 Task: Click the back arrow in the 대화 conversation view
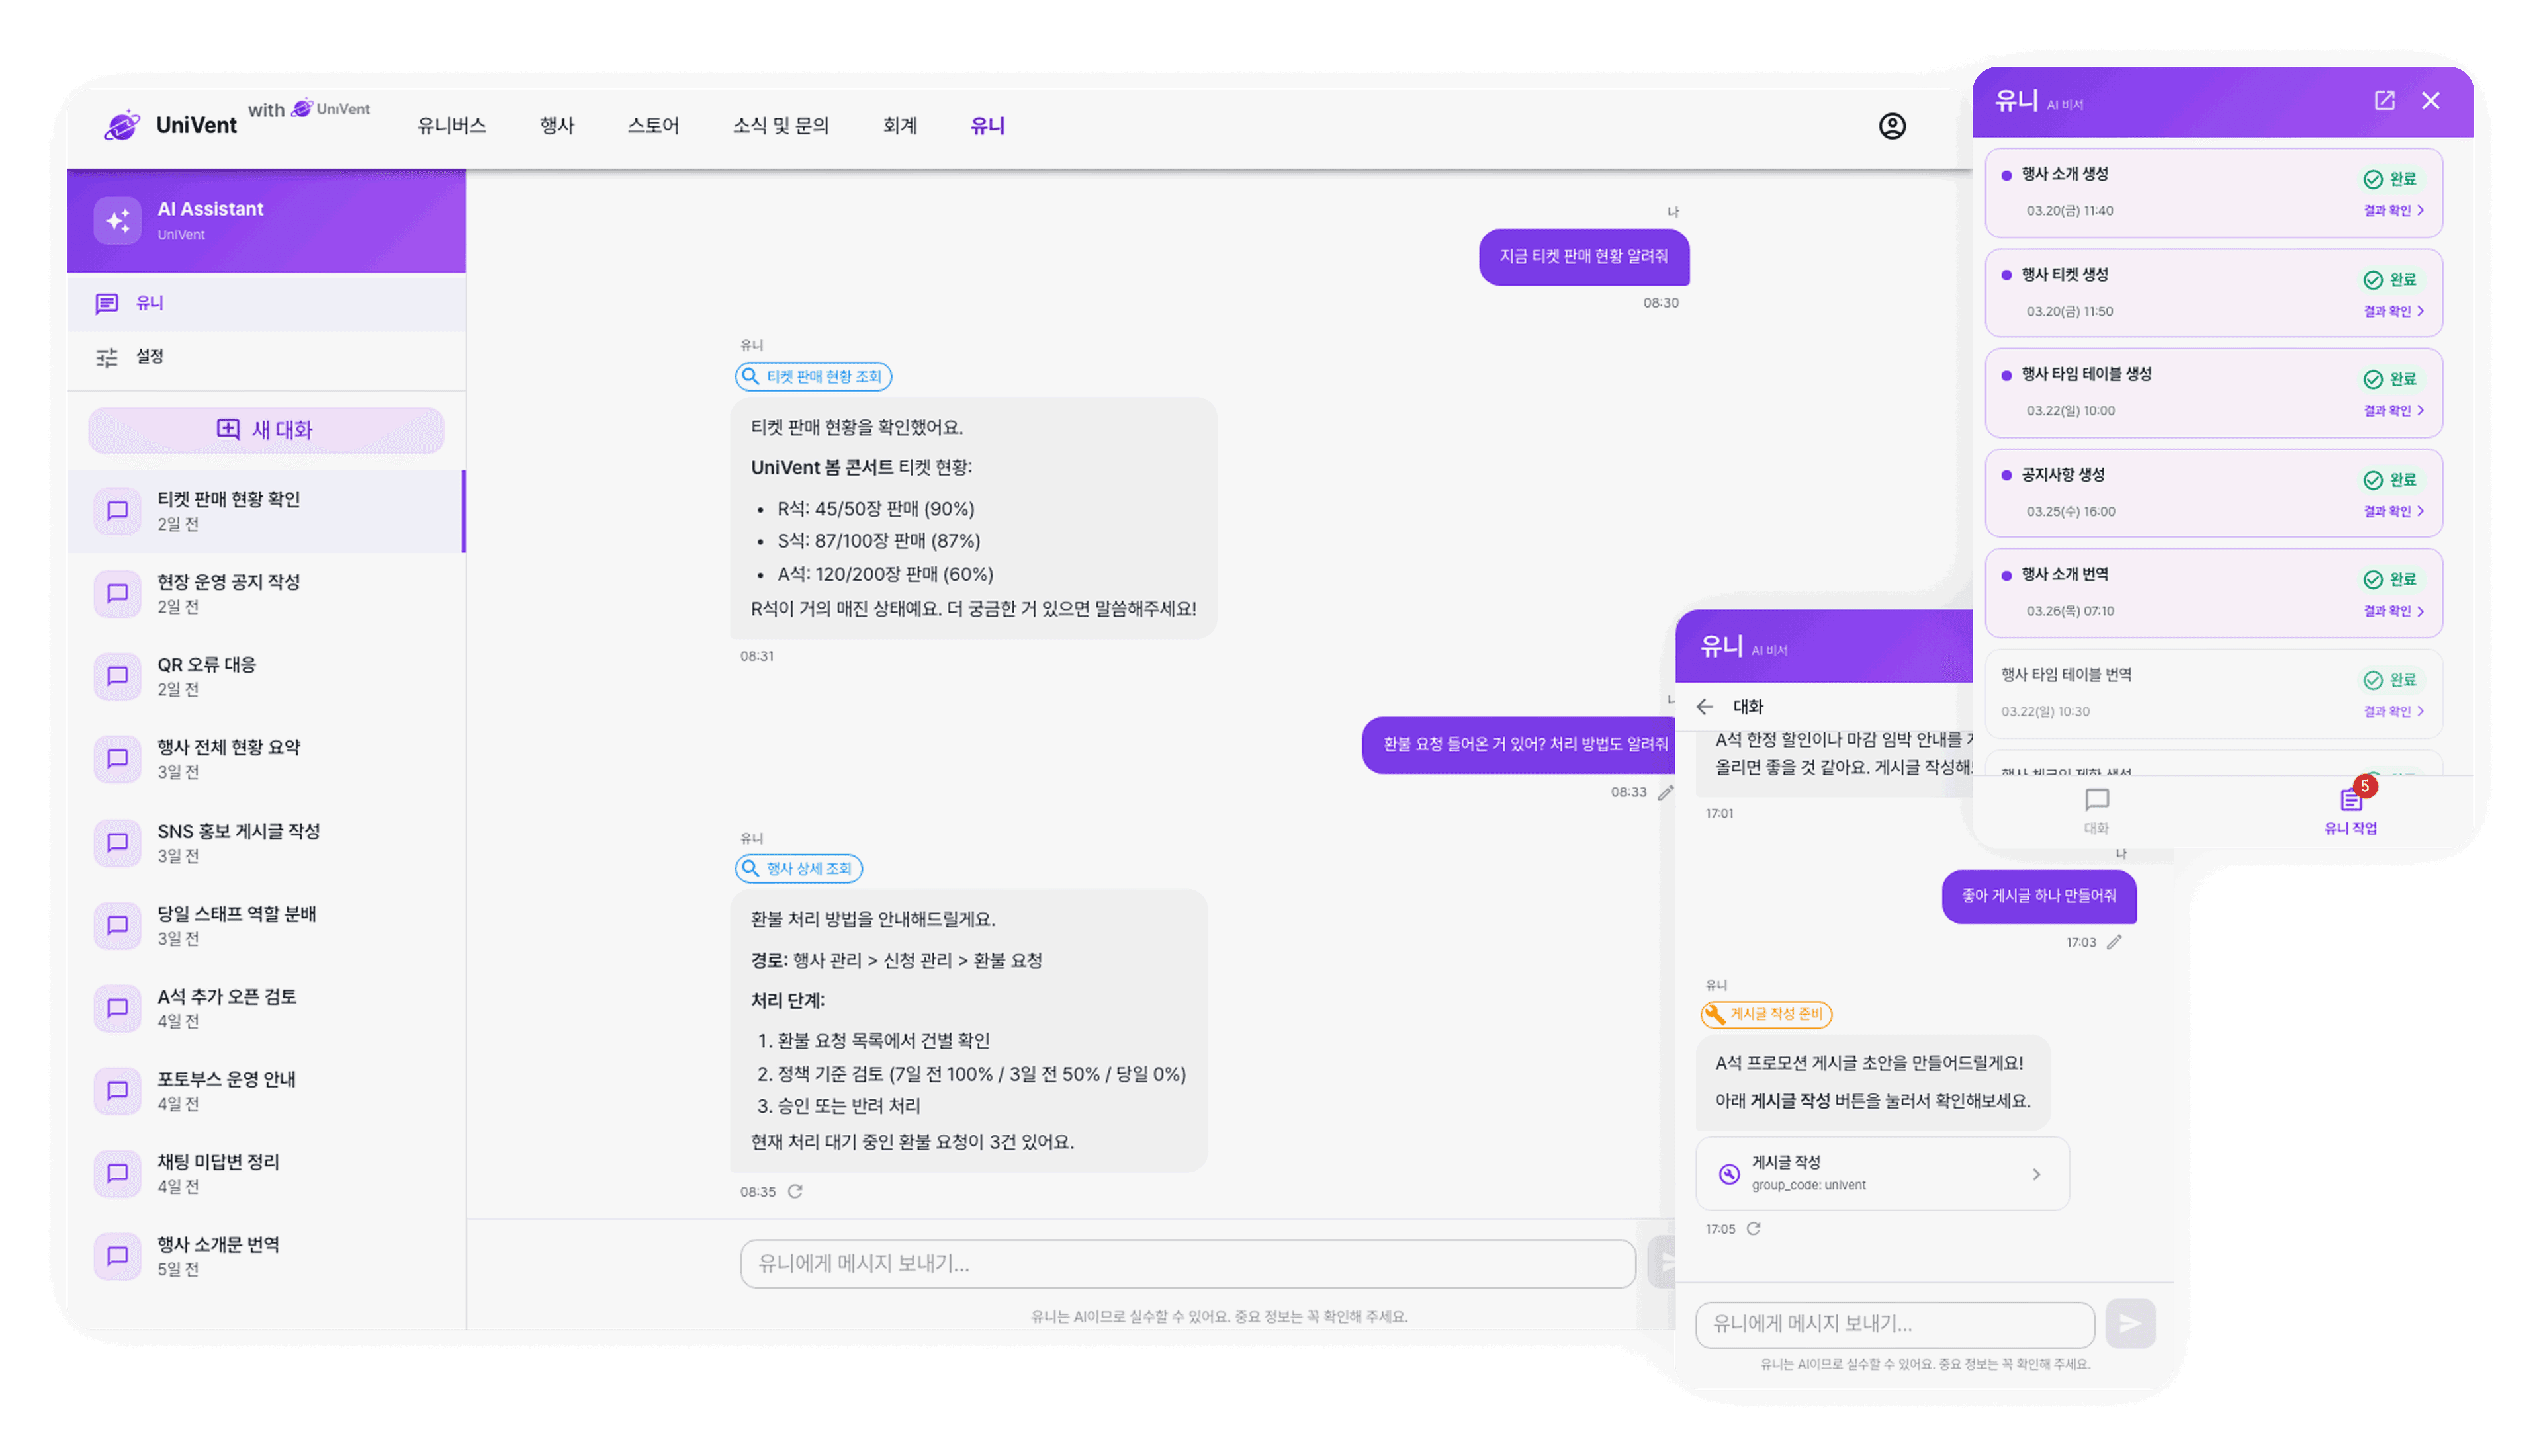click(x=1706, y=707)
